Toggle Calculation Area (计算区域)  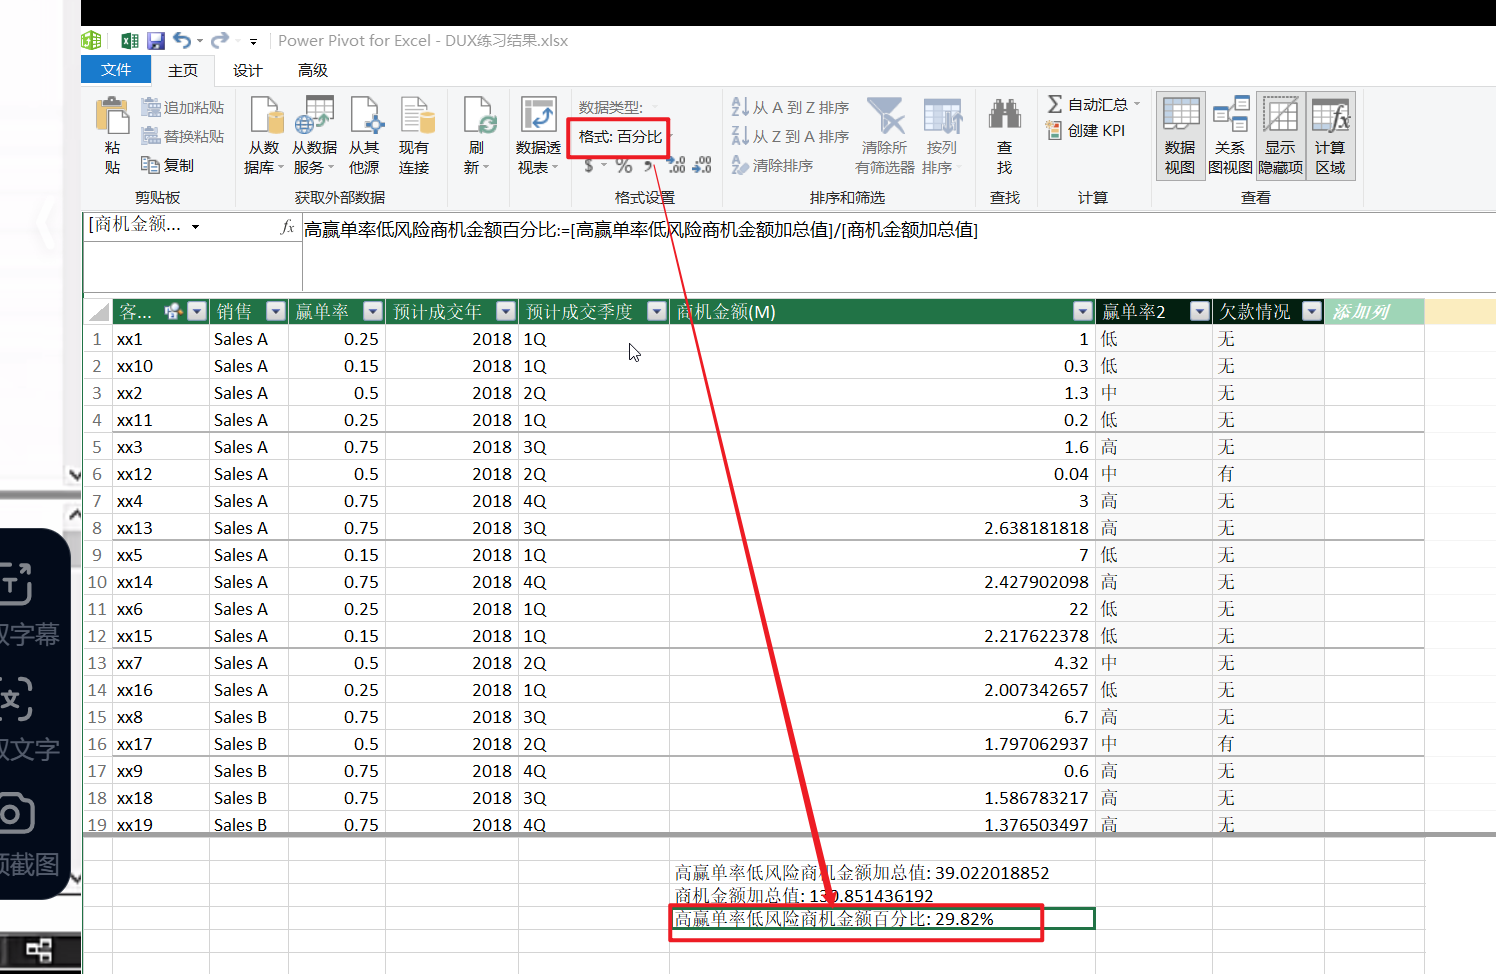[x=1330, y=136]
